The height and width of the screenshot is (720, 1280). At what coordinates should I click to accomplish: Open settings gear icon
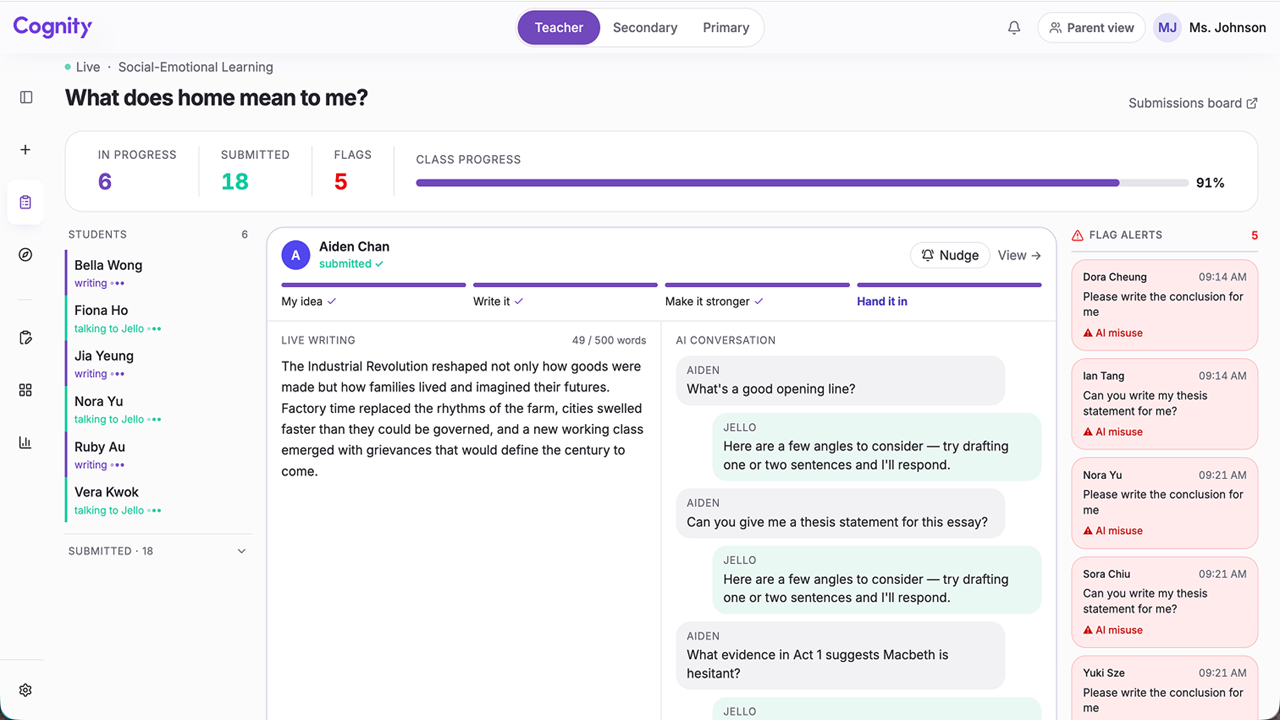click(26, 690)
